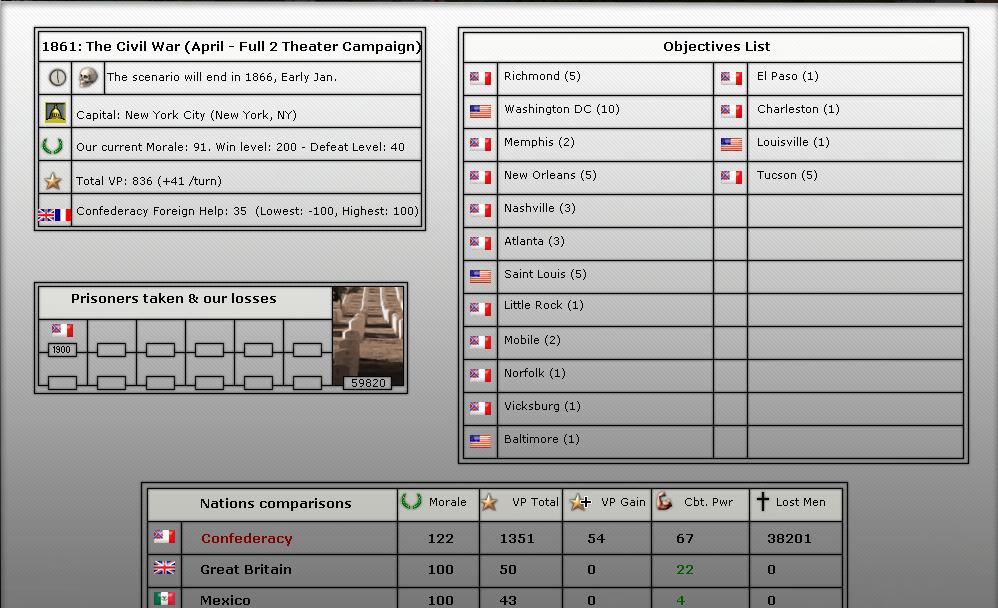Click the Great Britain flag in Nations comparisons
Image resolution: width=998 pixels, height=609 pixels.
coord(164,568)
